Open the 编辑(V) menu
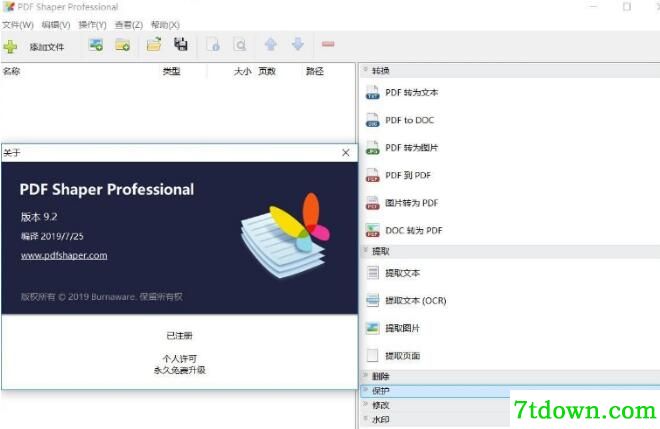Viewport: 660px width, 429px height. pos(56,25)
